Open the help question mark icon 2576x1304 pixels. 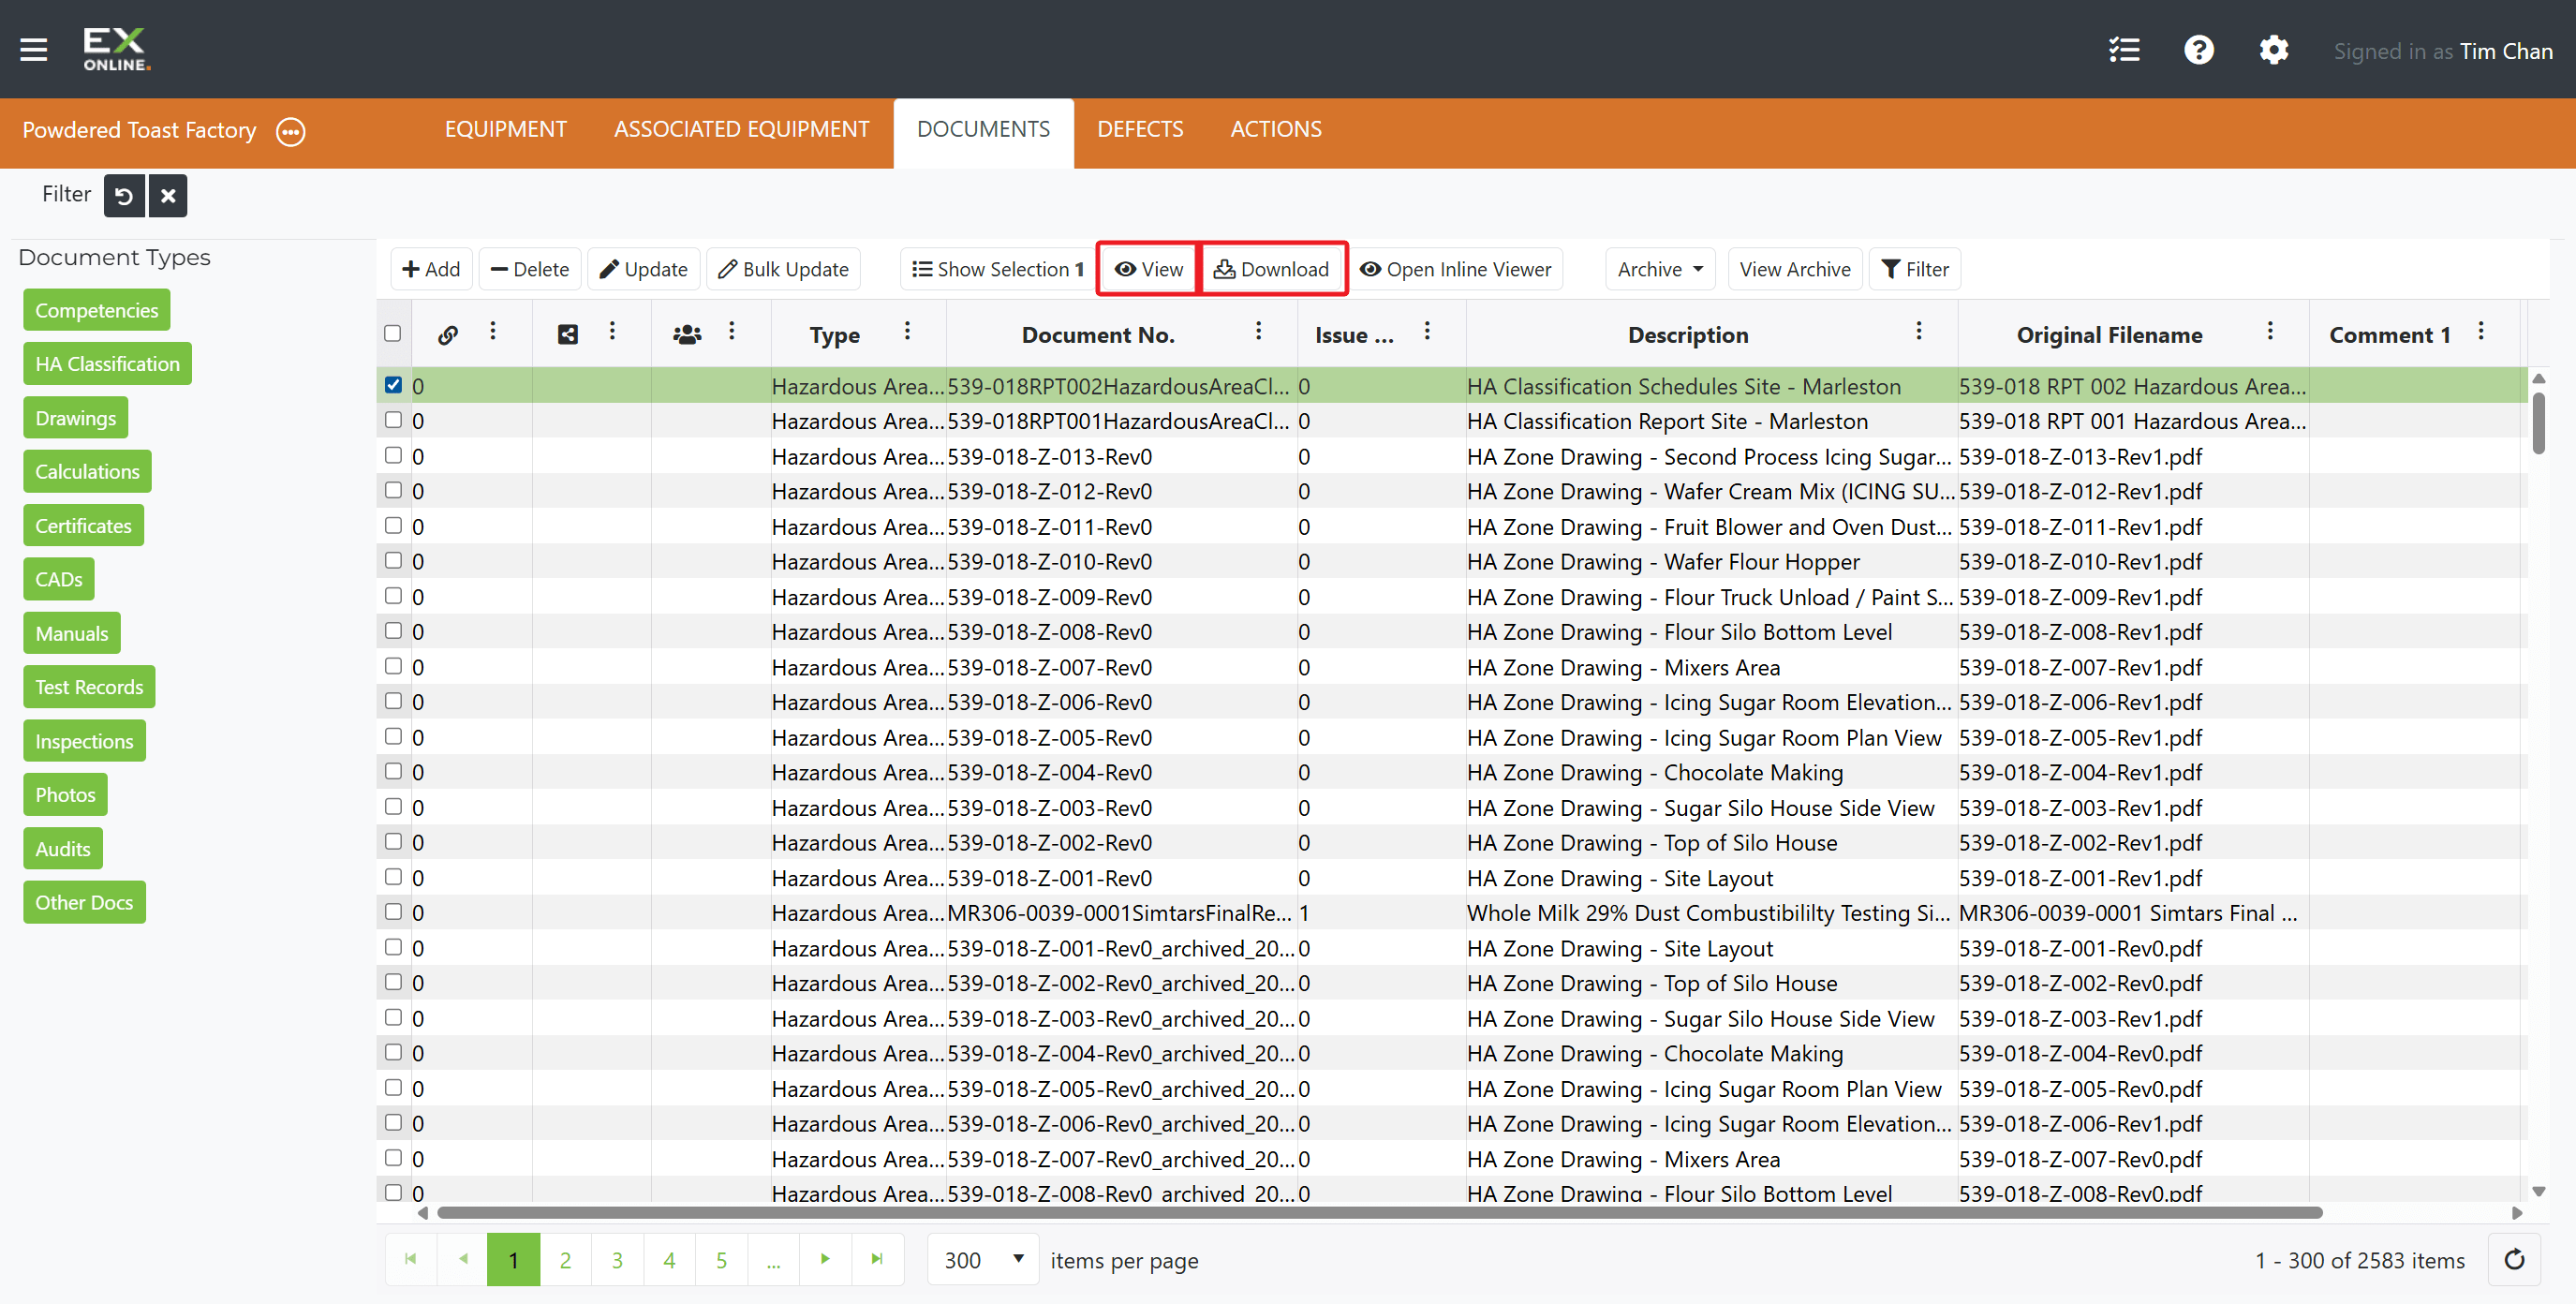tap(2198, 50)
